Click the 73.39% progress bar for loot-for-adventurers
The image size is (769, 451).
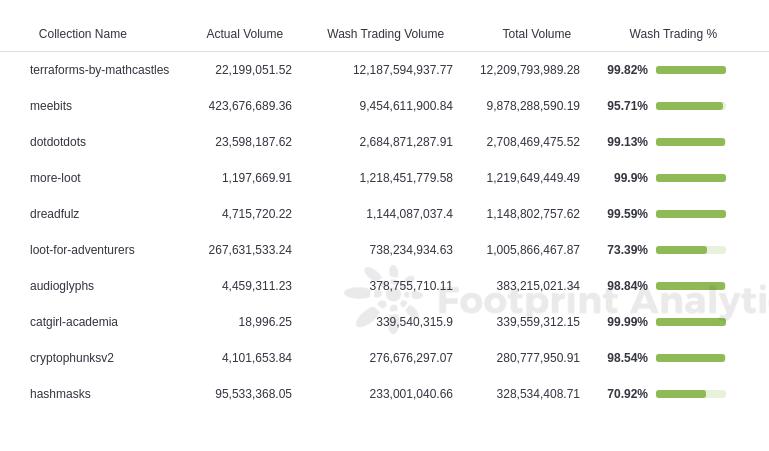click(691, 250)
